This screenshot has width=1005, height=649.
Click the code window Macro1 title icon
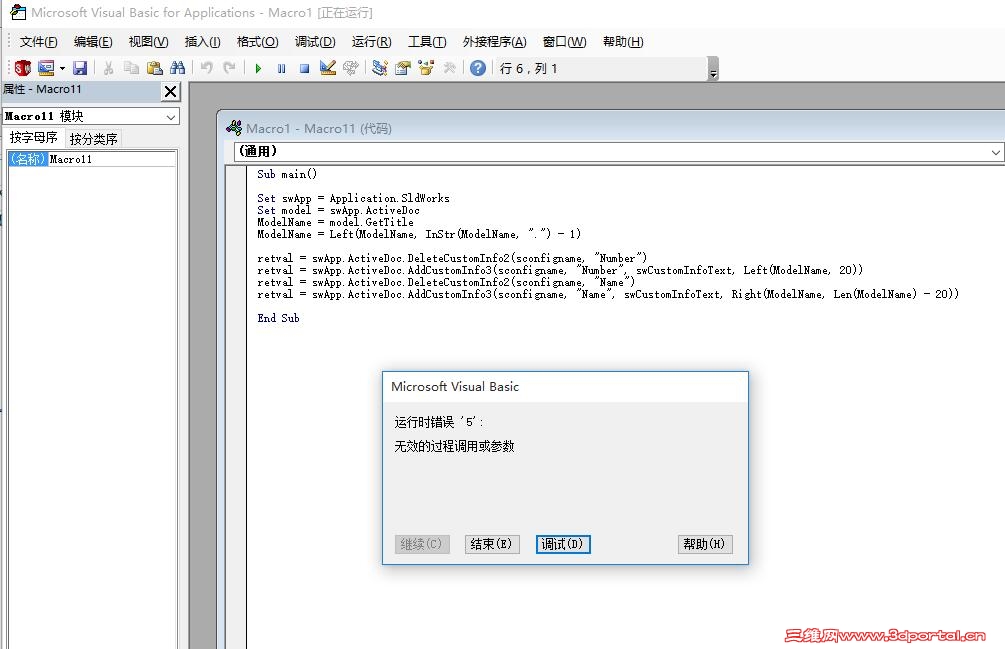234,128
